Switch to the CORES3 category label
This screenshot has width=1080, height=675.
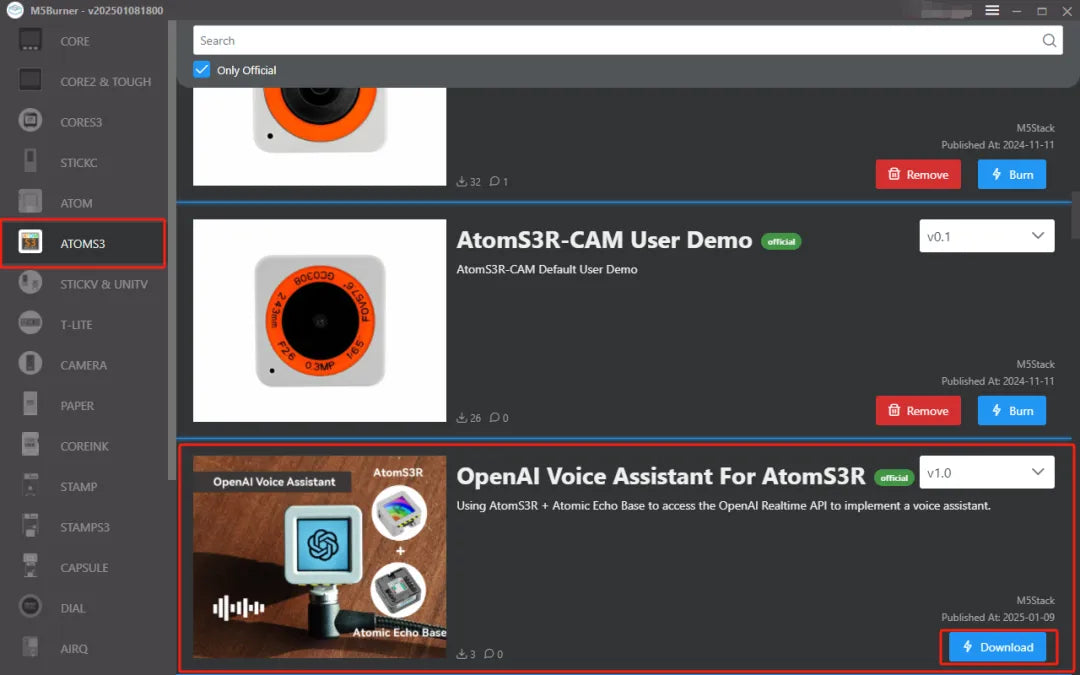[x=81, y=122]
